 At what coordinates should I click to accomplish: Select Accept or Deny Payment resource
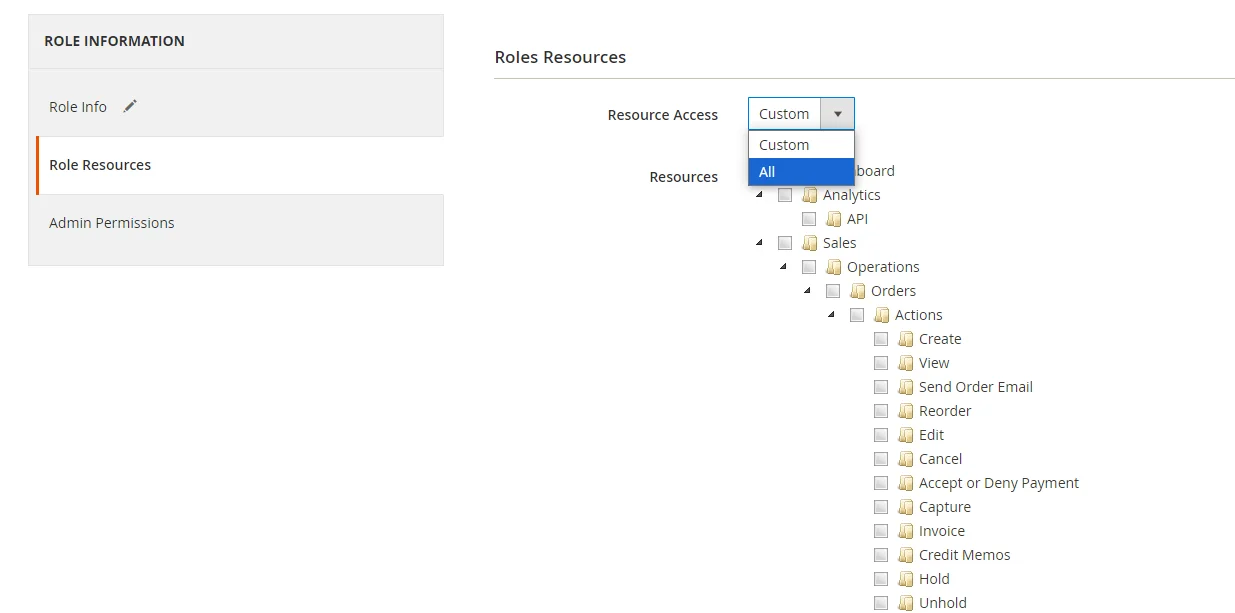998,483
